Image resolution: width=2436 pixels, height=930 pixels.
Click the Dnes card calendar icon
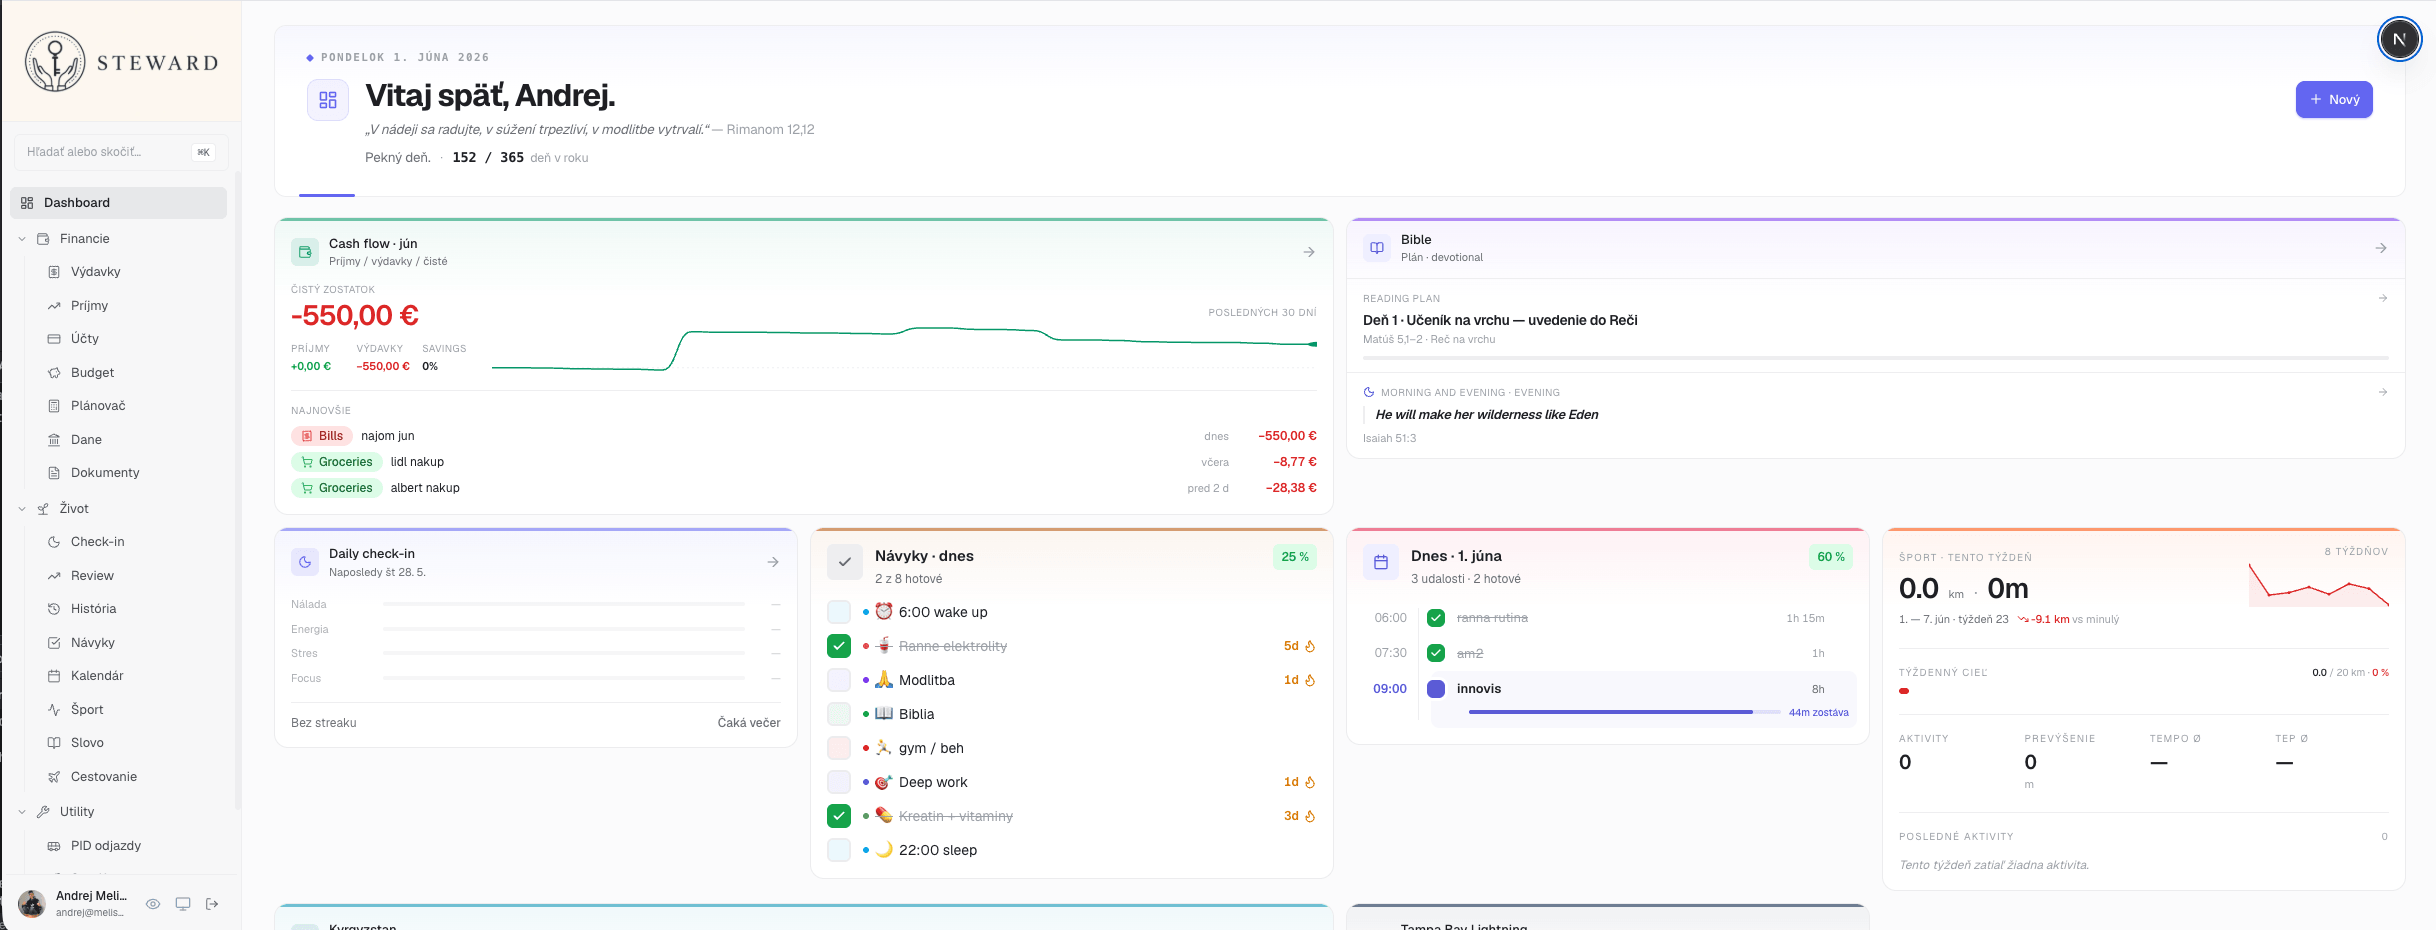tap(1381, 562)
